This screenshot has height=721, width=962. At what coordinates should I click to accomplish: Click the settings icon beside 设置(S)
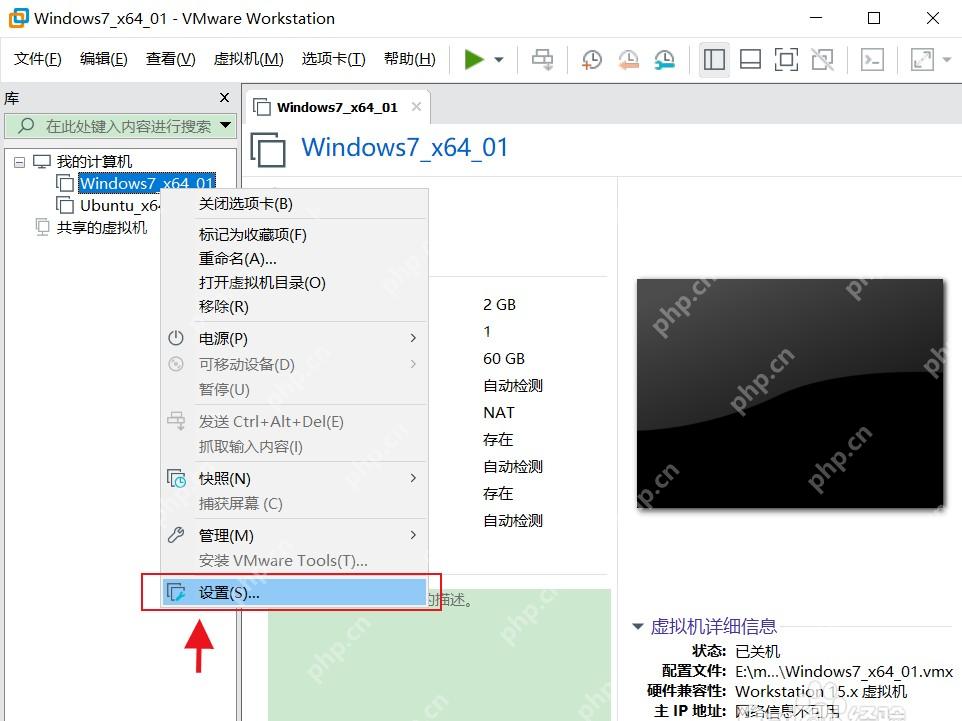(176, 592)
